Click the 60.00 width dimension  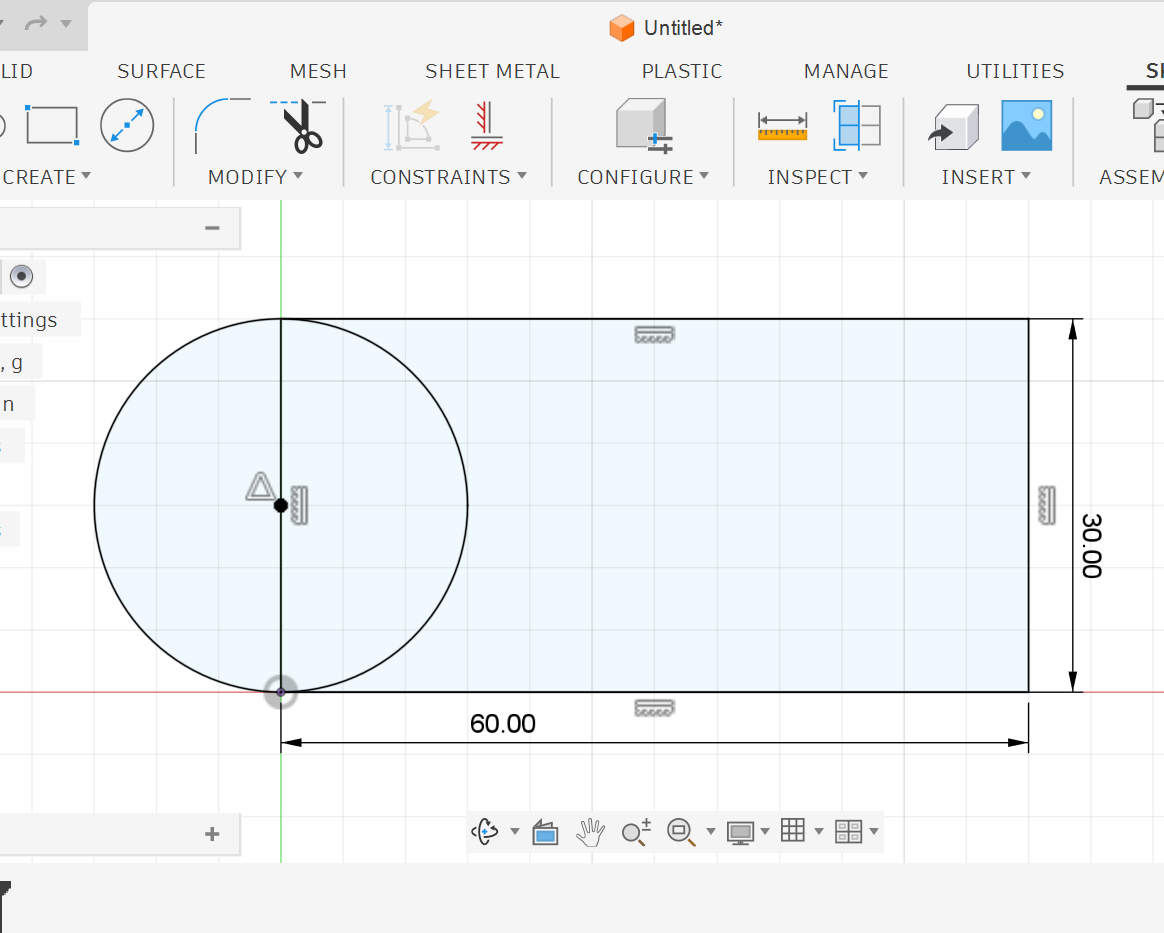[503, 724]
